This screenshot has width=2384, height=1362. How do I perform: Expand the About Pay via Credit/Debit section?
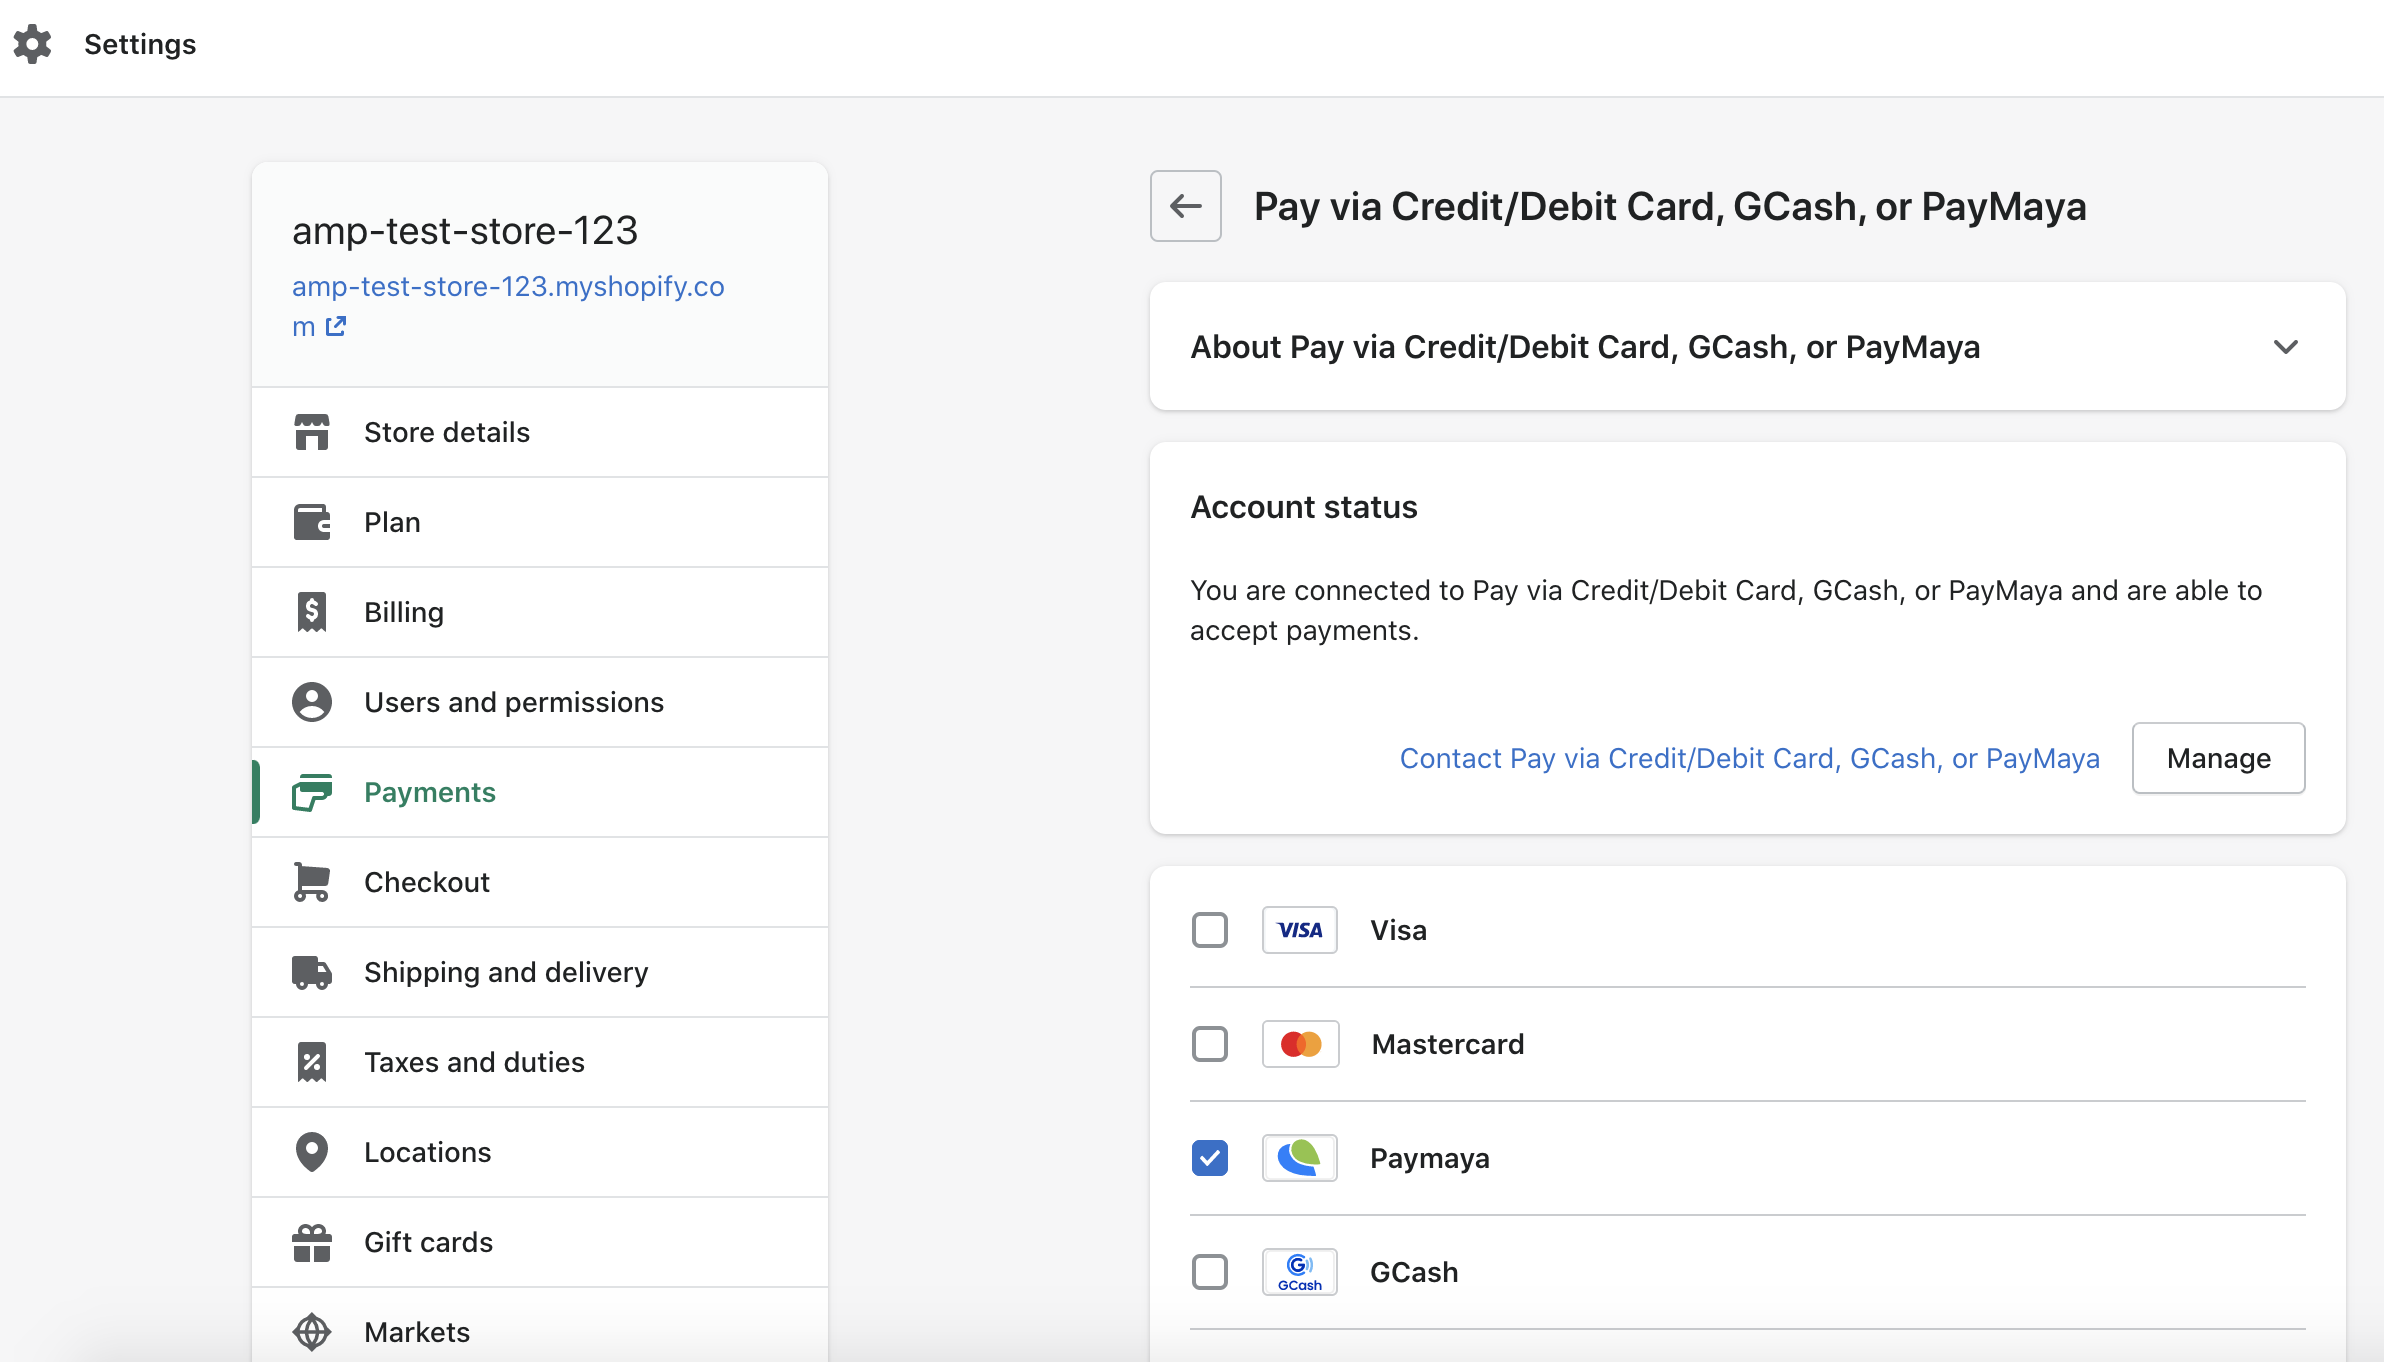click(x=2285, y=347)
